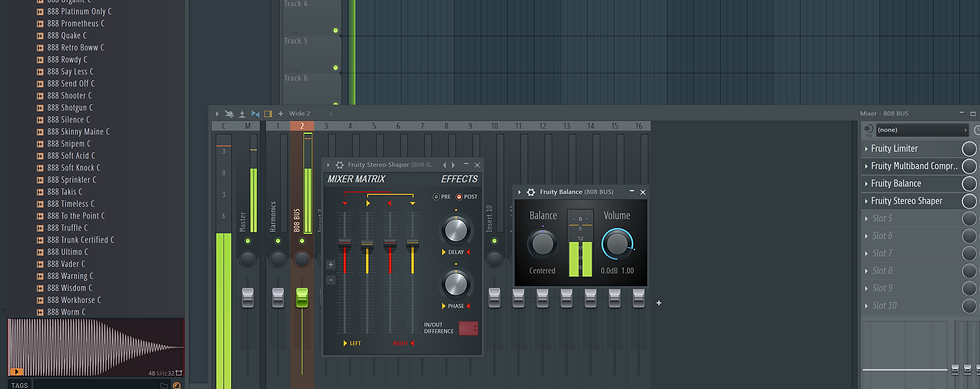Click the Fruity Balance Volume knob
The image size is (980, 389).
(617, 244)
